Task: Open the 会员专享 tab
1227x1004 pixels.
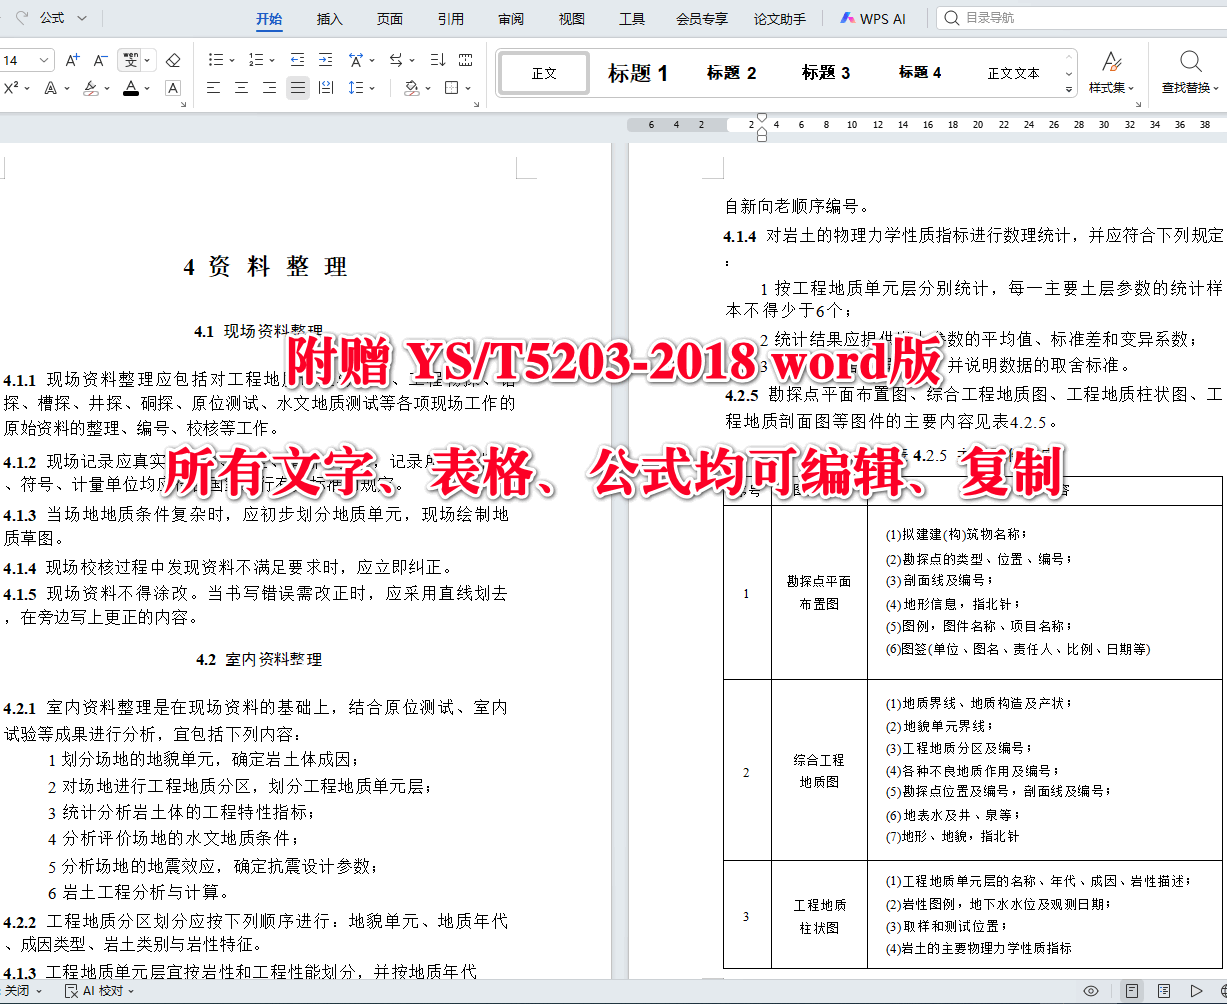Action: (702, 19)
